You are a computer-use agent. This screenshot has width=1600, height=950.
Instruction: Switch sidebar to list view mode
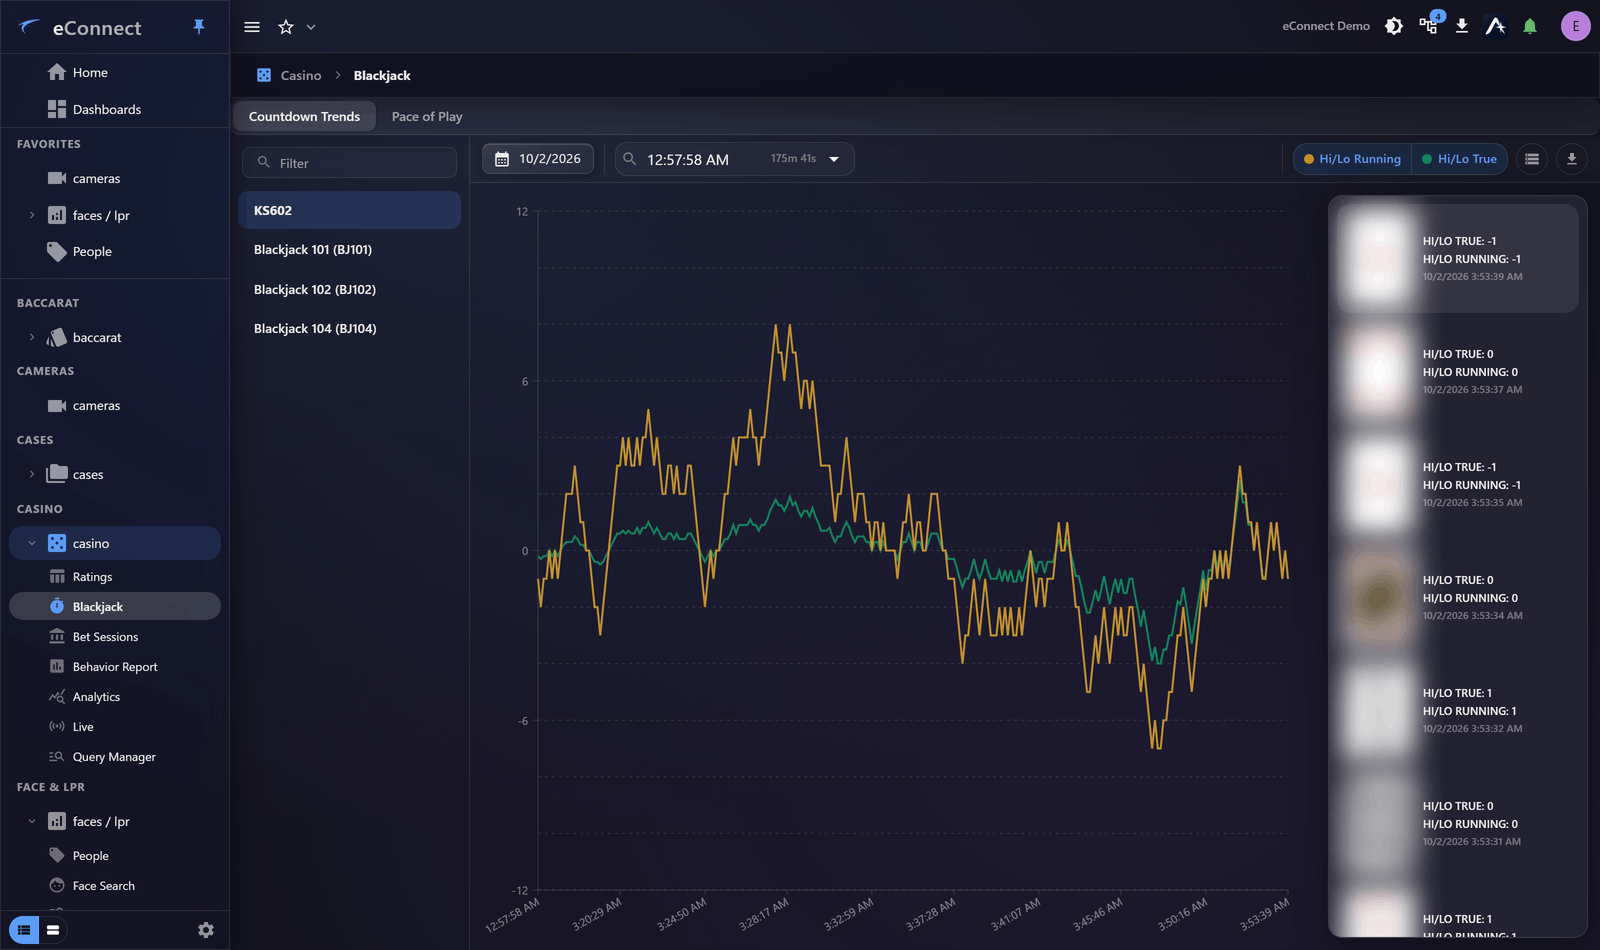24,930
